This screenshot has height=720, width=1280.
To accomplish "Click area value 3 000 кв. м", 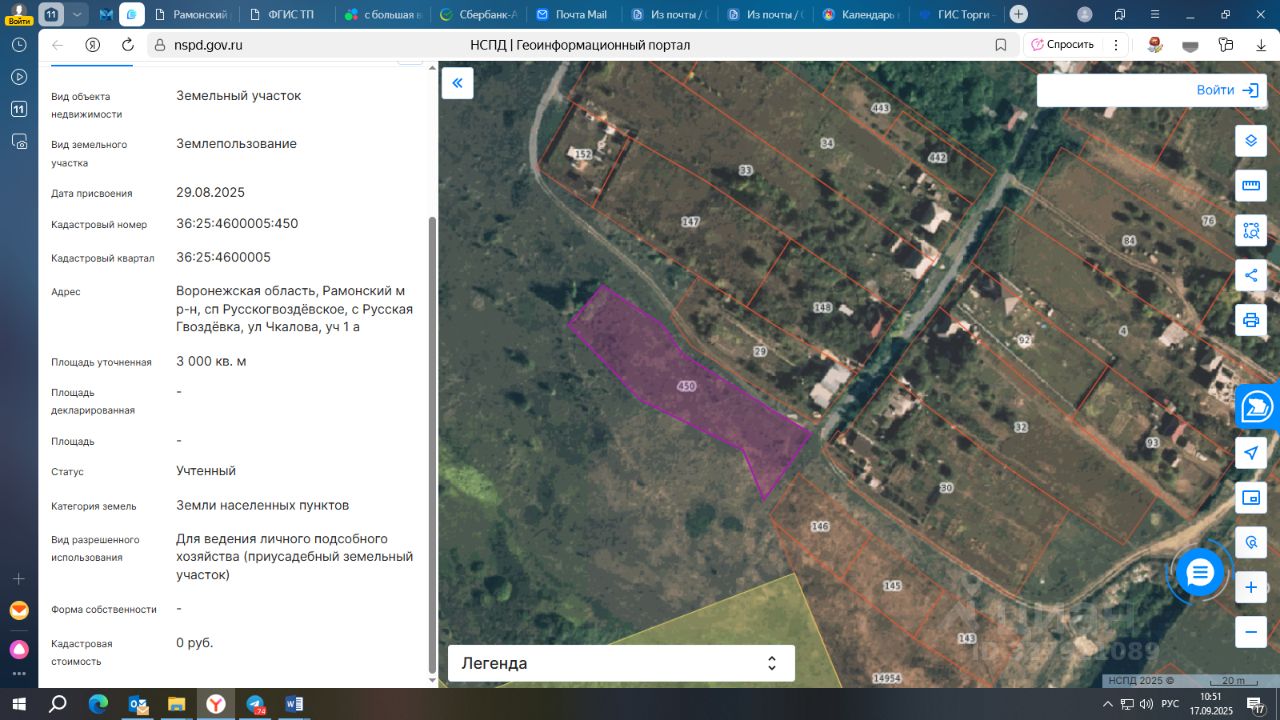I will coord(211,361).
